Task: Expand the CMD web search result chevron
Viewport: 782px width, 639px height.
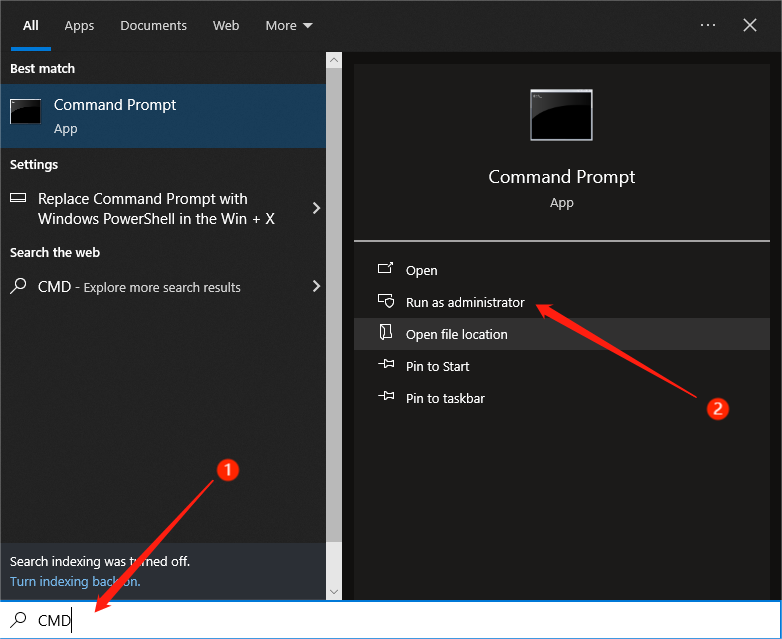Action: [x=316, y=286]
